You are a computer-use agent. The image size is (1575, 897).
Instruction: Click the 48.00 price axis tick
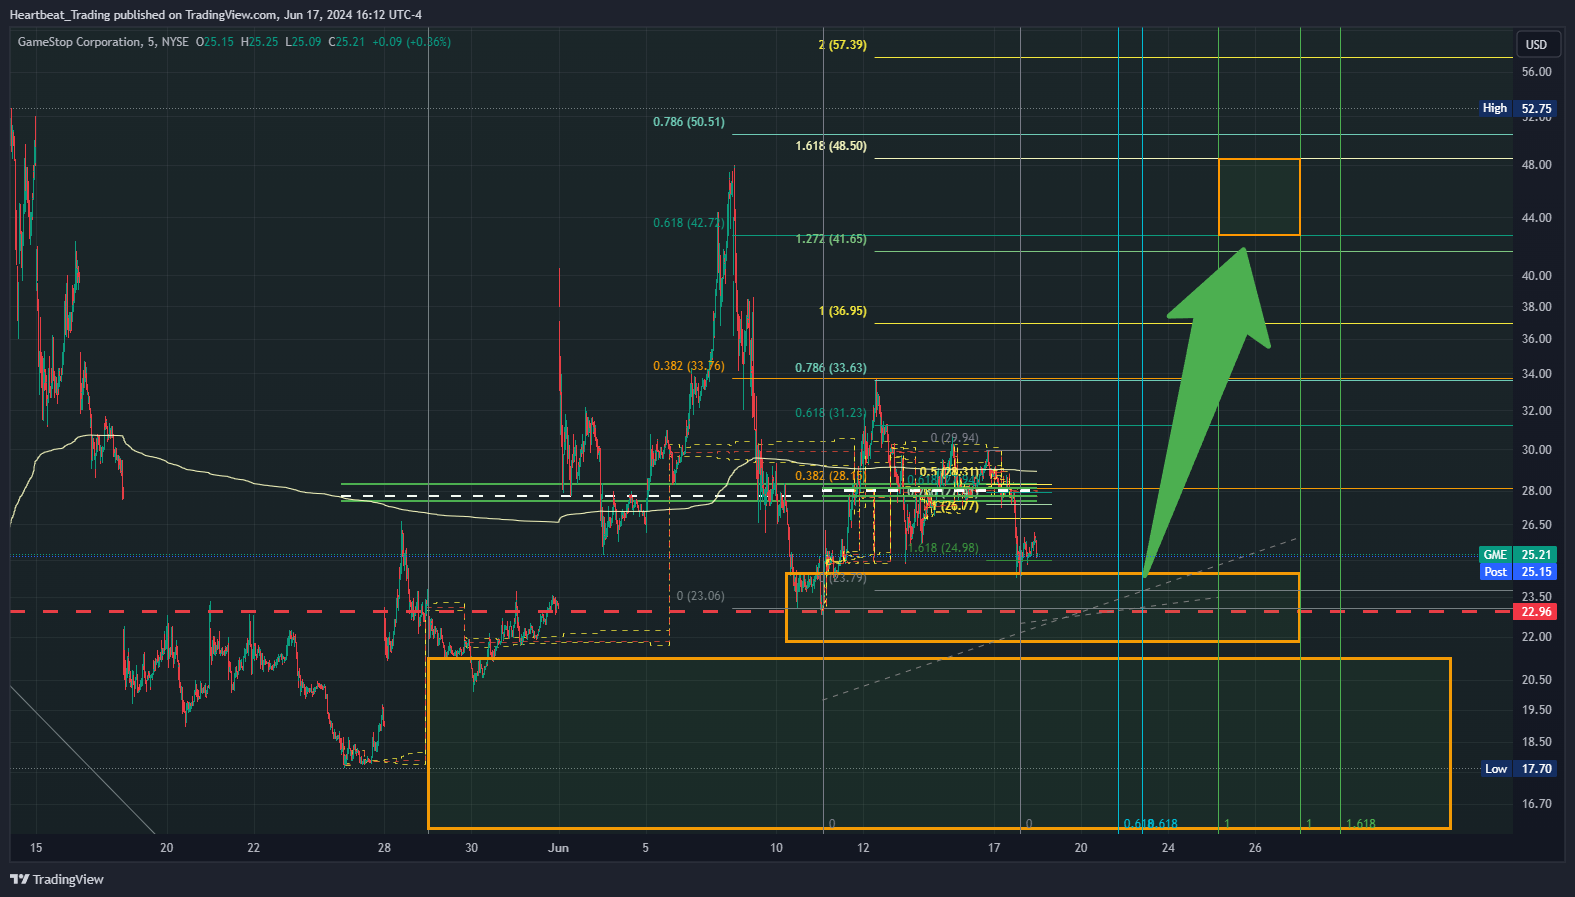(x=1536, y=165)
